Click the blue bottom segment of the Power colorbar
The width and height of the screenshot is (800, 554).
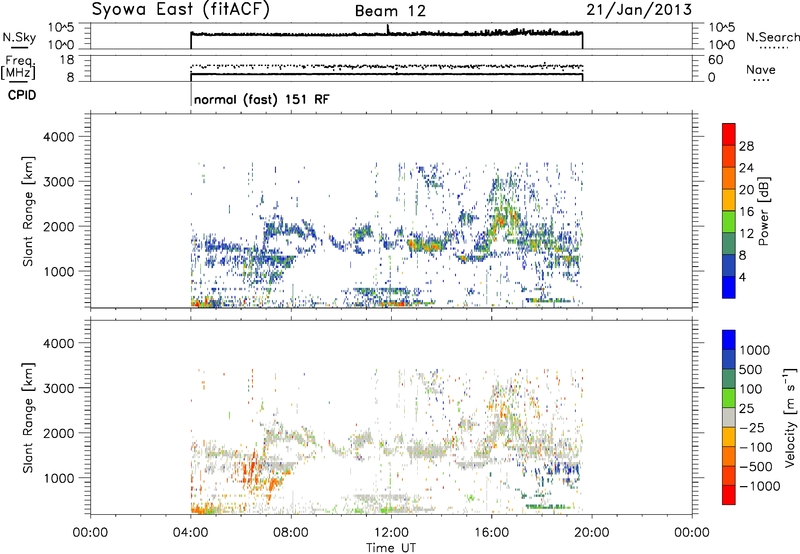[x=729, y=287]
